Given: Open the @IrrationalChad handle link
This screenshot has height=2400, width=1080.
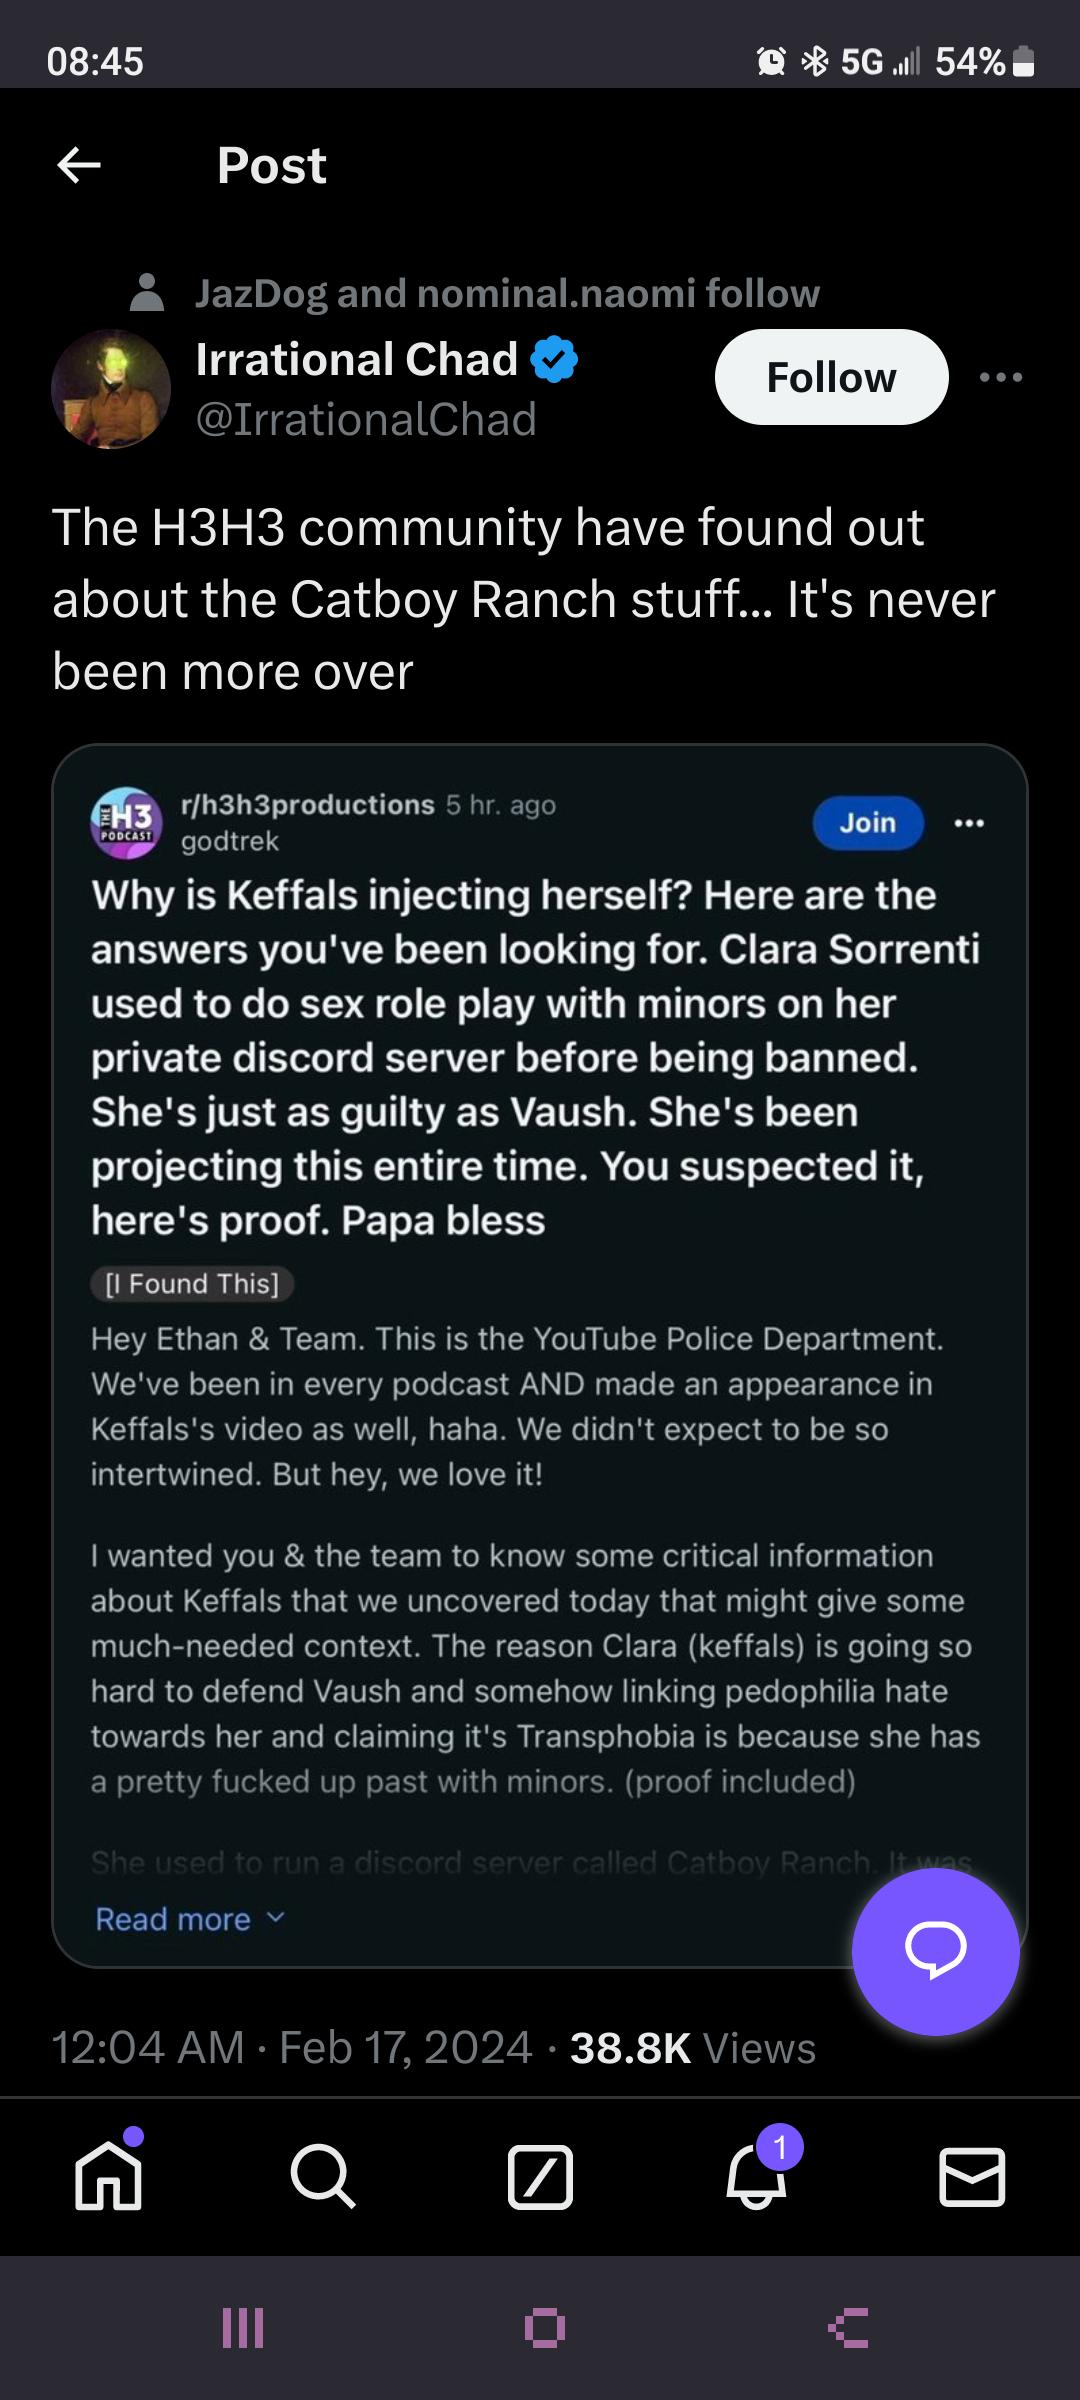Looking at the screenshot, I should tap(366, 419).
